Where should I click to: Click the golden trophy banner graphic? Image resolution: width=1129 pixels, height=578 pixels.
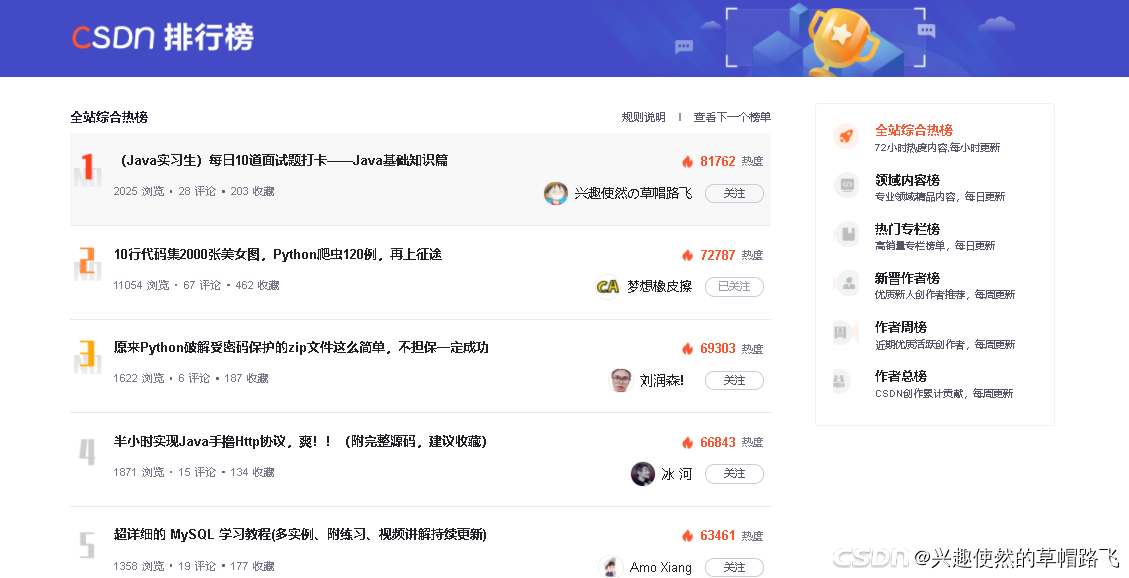840,38
